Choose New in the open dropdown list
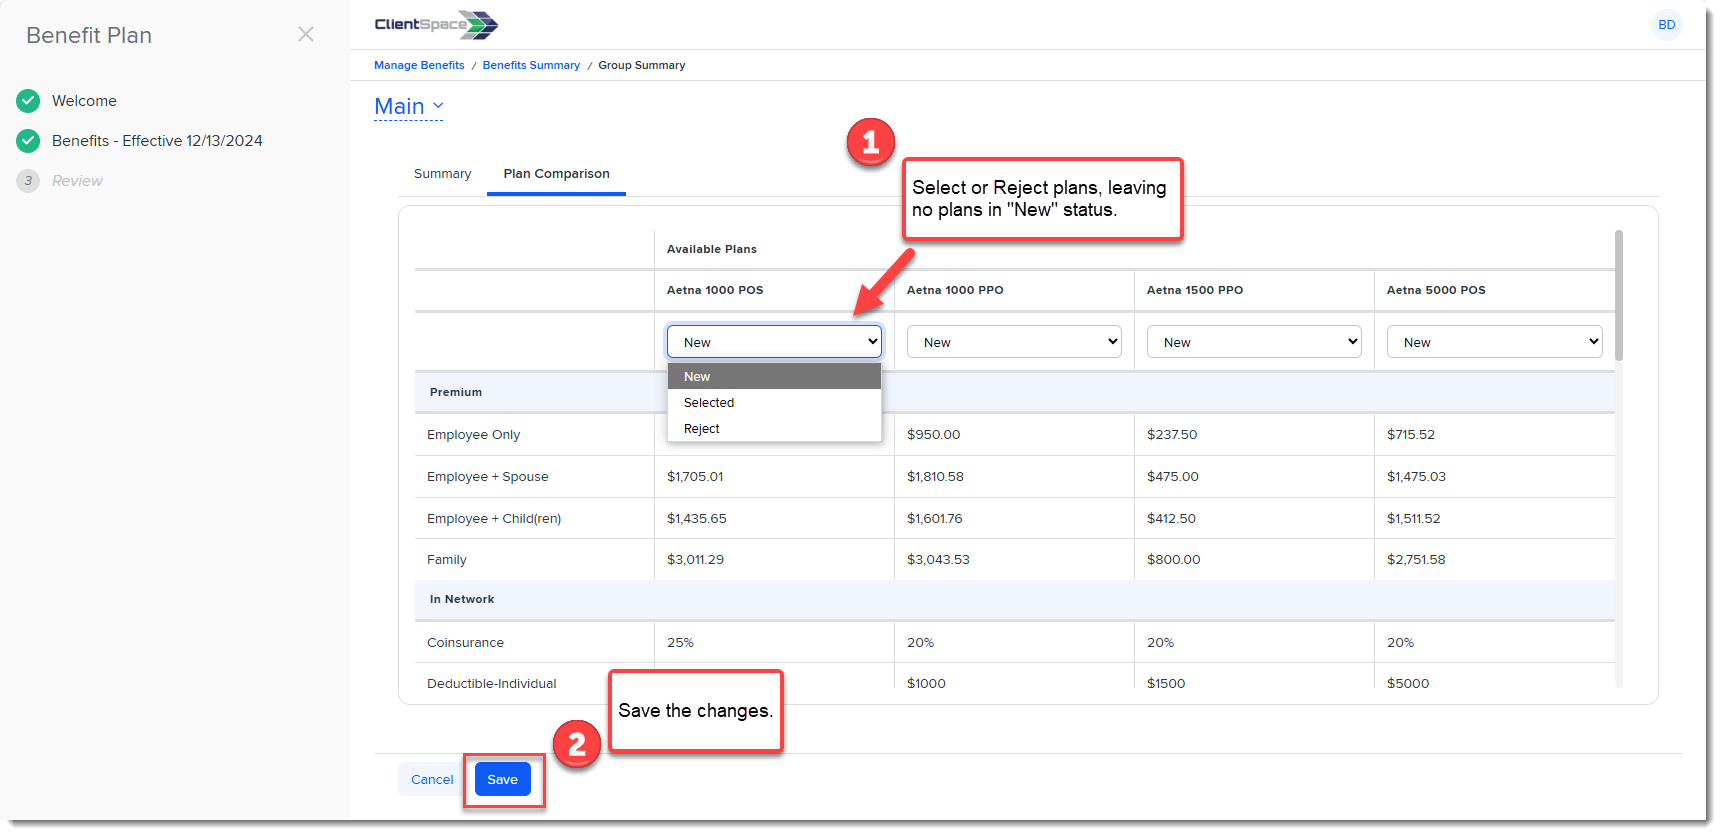Screen dimensions: 1721x835 click(x=774, y=376)
